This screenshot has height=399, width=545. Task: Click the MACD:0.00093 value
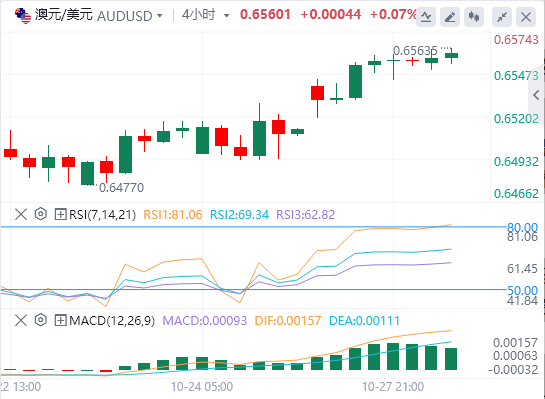(205, 320)
